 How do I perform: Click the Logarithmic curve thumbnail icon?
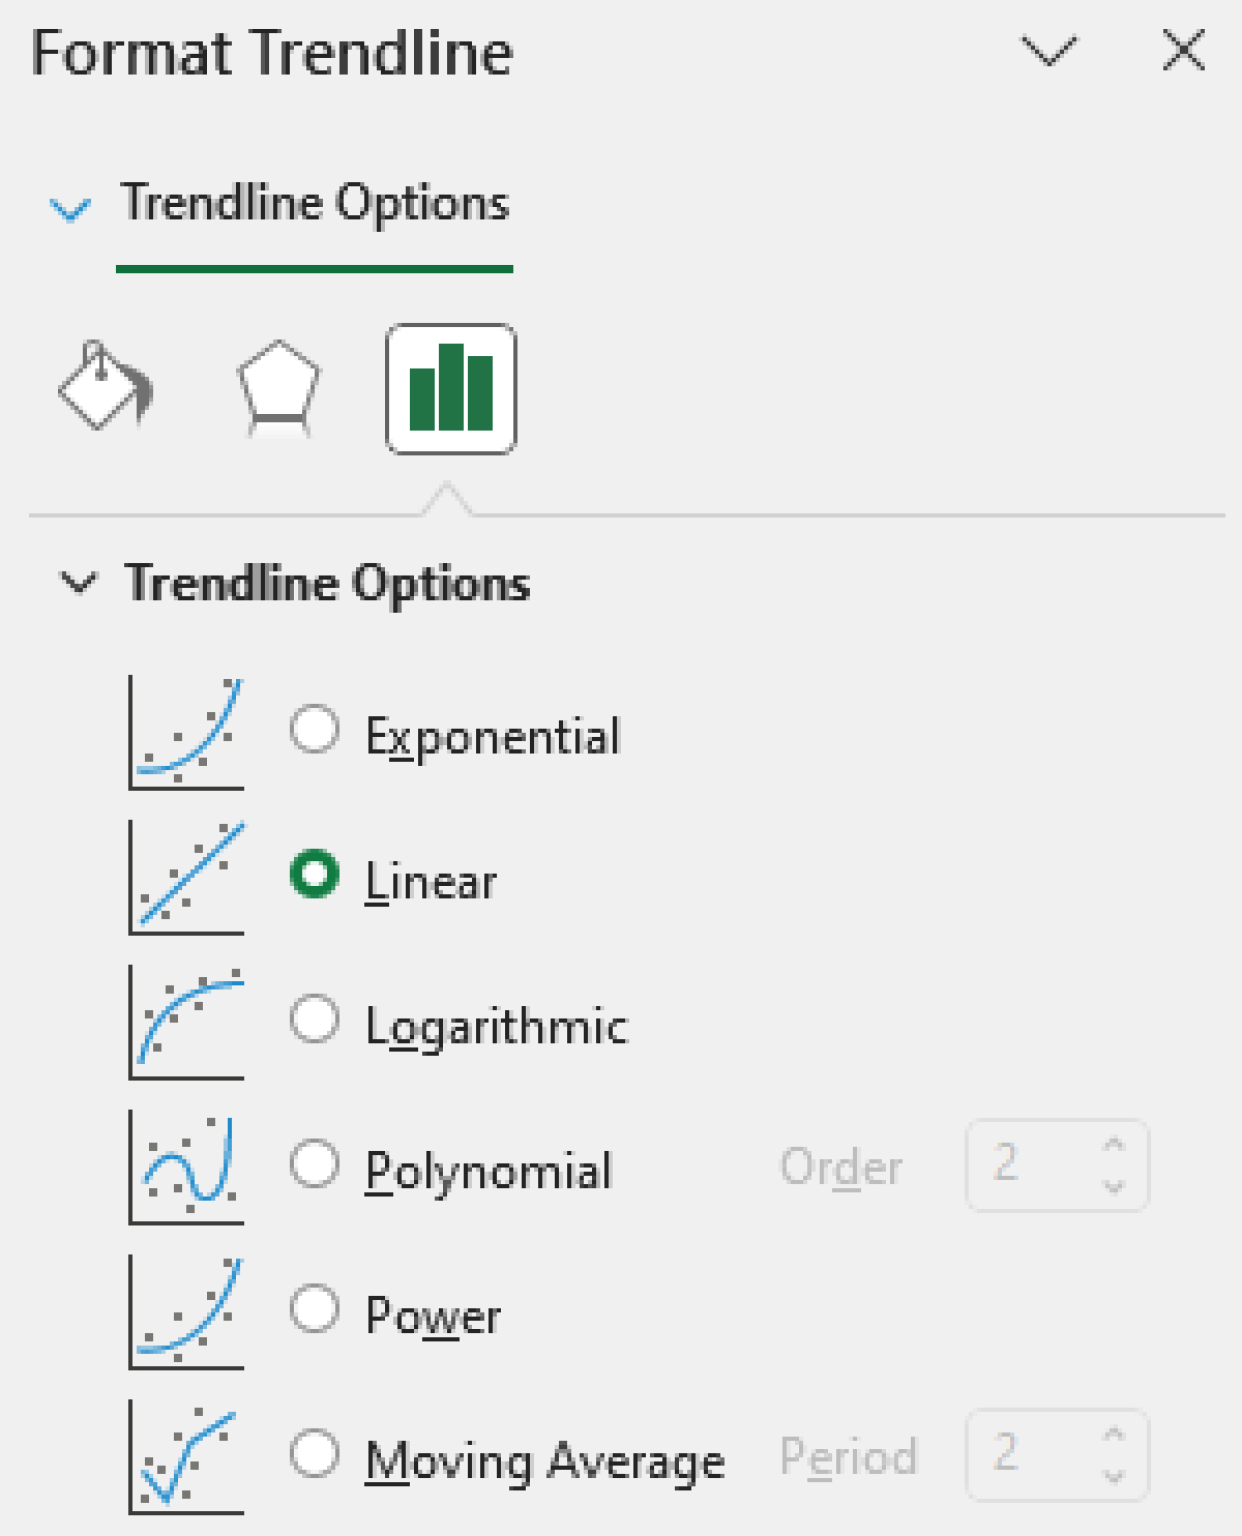(x=188, y=1022)
